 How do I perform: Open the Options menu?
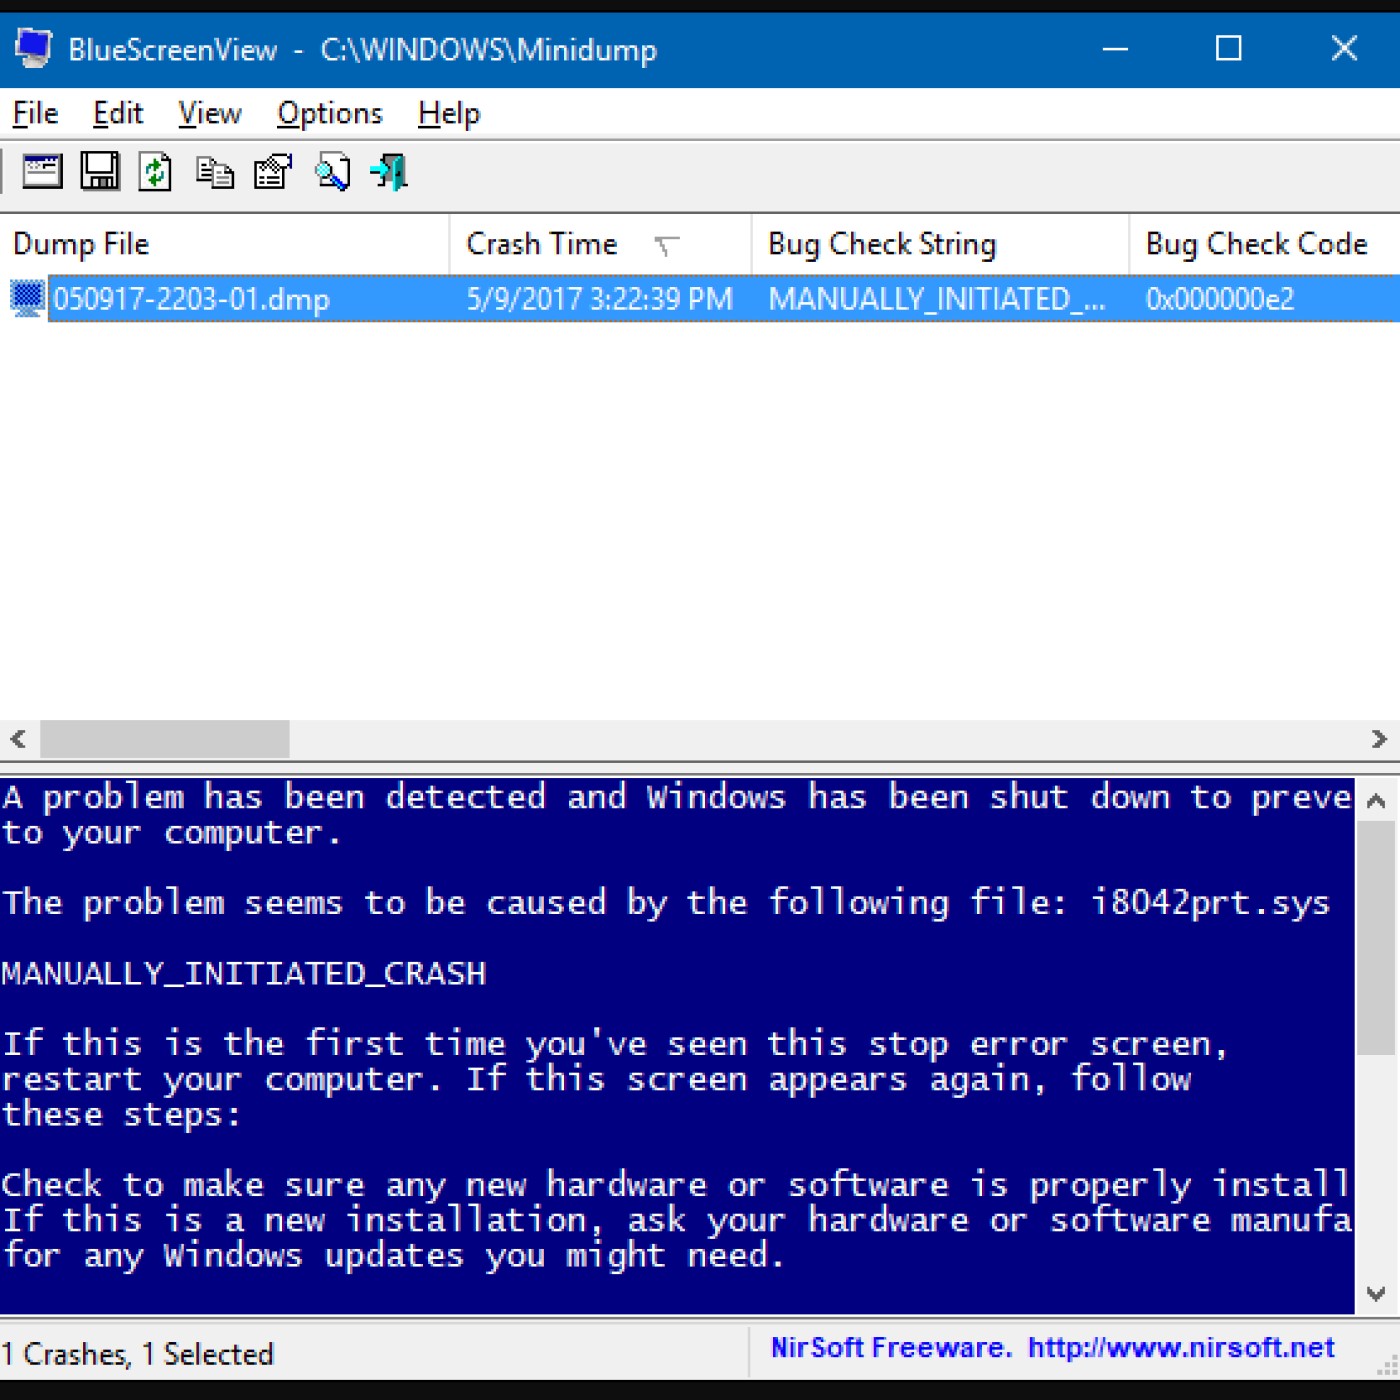coord(330,114)
